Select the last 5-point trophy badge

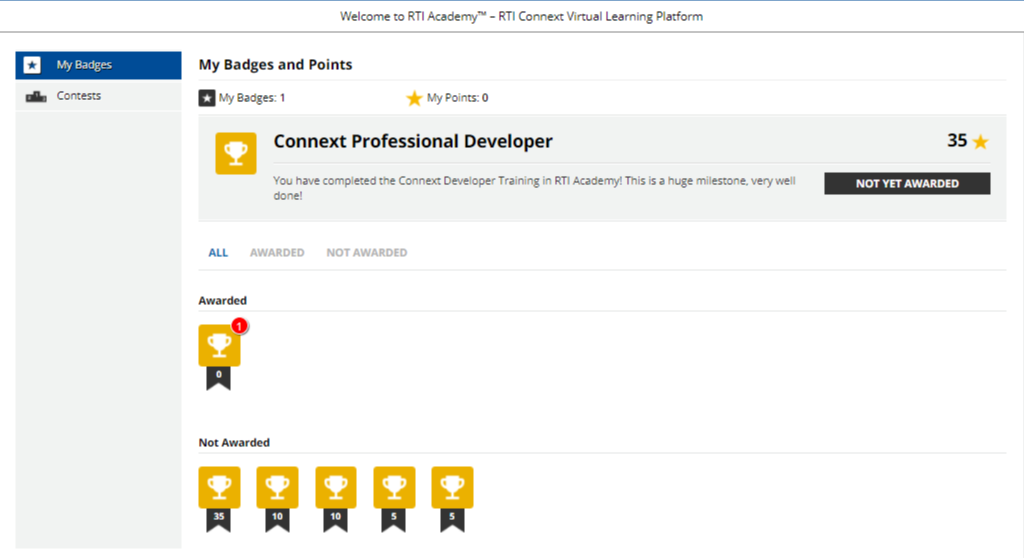point(452,489)
